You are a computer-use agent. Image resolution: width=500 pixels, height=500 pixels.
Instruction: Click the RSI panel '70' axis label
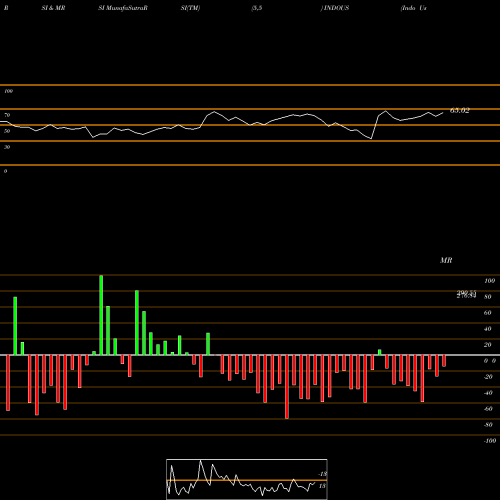[7, 115]
